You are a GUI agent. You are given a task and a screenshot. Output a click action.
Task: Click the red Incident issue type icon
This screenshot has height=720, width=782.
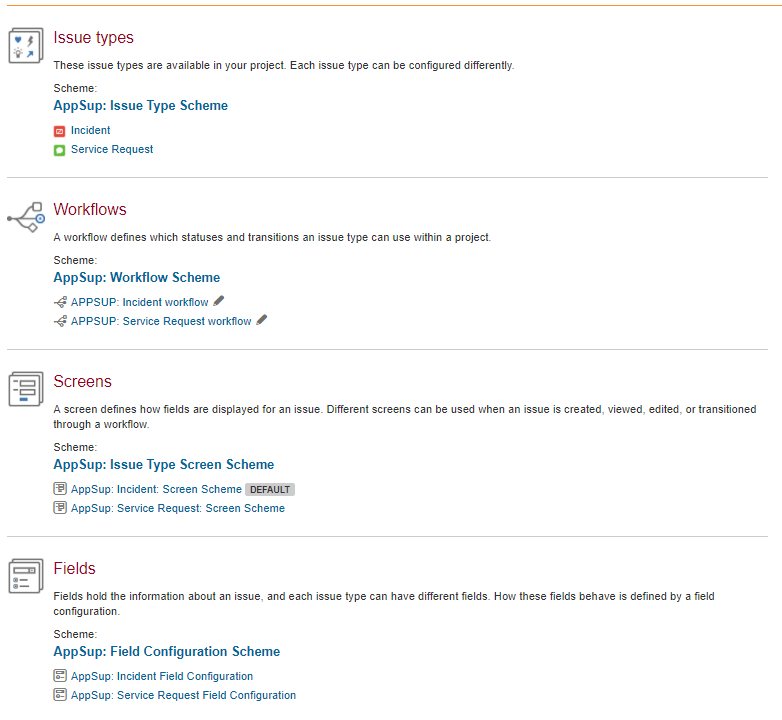tap(59, 131)
